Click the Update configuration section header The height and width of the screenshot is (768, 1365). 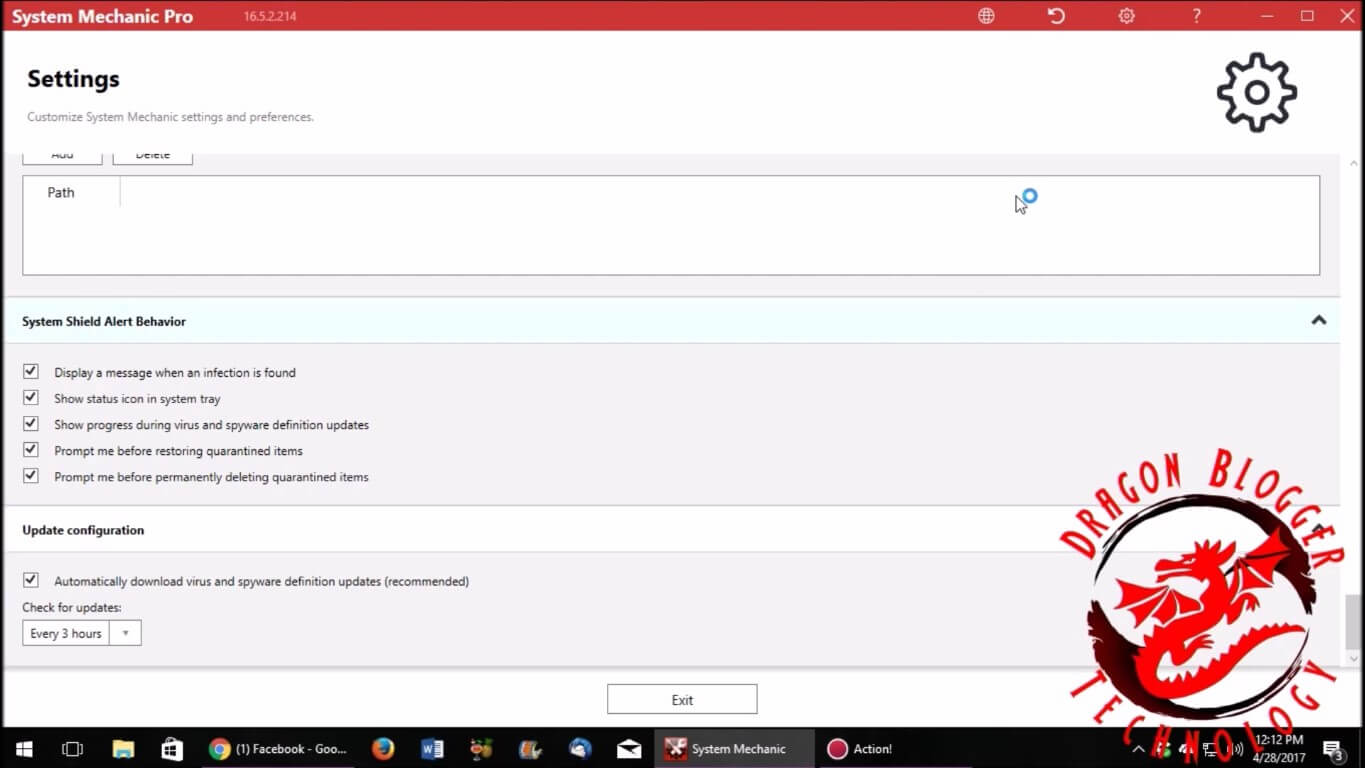coord(83,530)
